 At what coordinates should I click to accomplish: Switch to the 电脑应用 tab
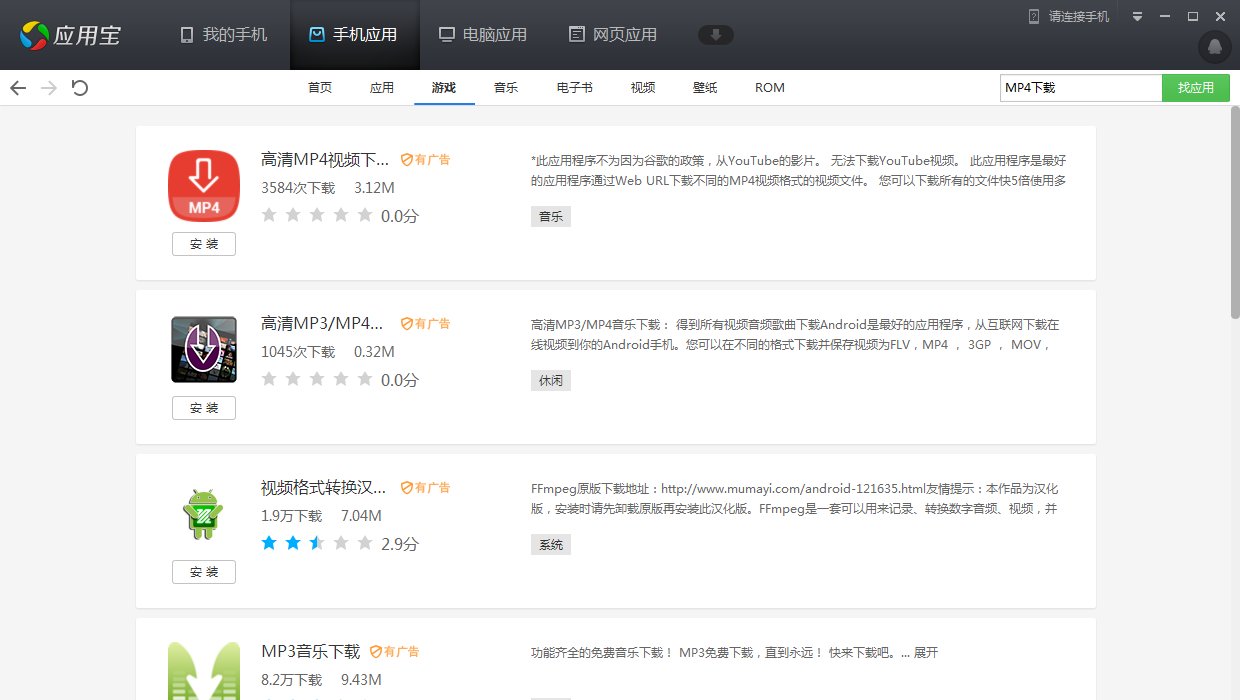point(483,34)
